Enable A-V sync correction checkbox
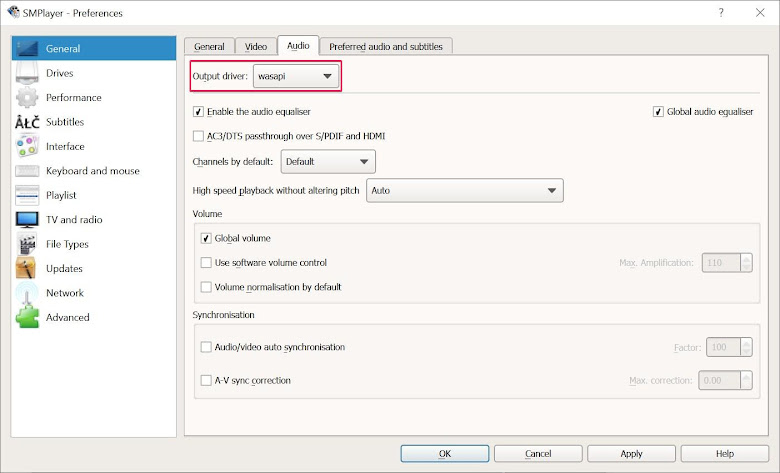Screen dimensions: 780x473 tap(206, 380)
